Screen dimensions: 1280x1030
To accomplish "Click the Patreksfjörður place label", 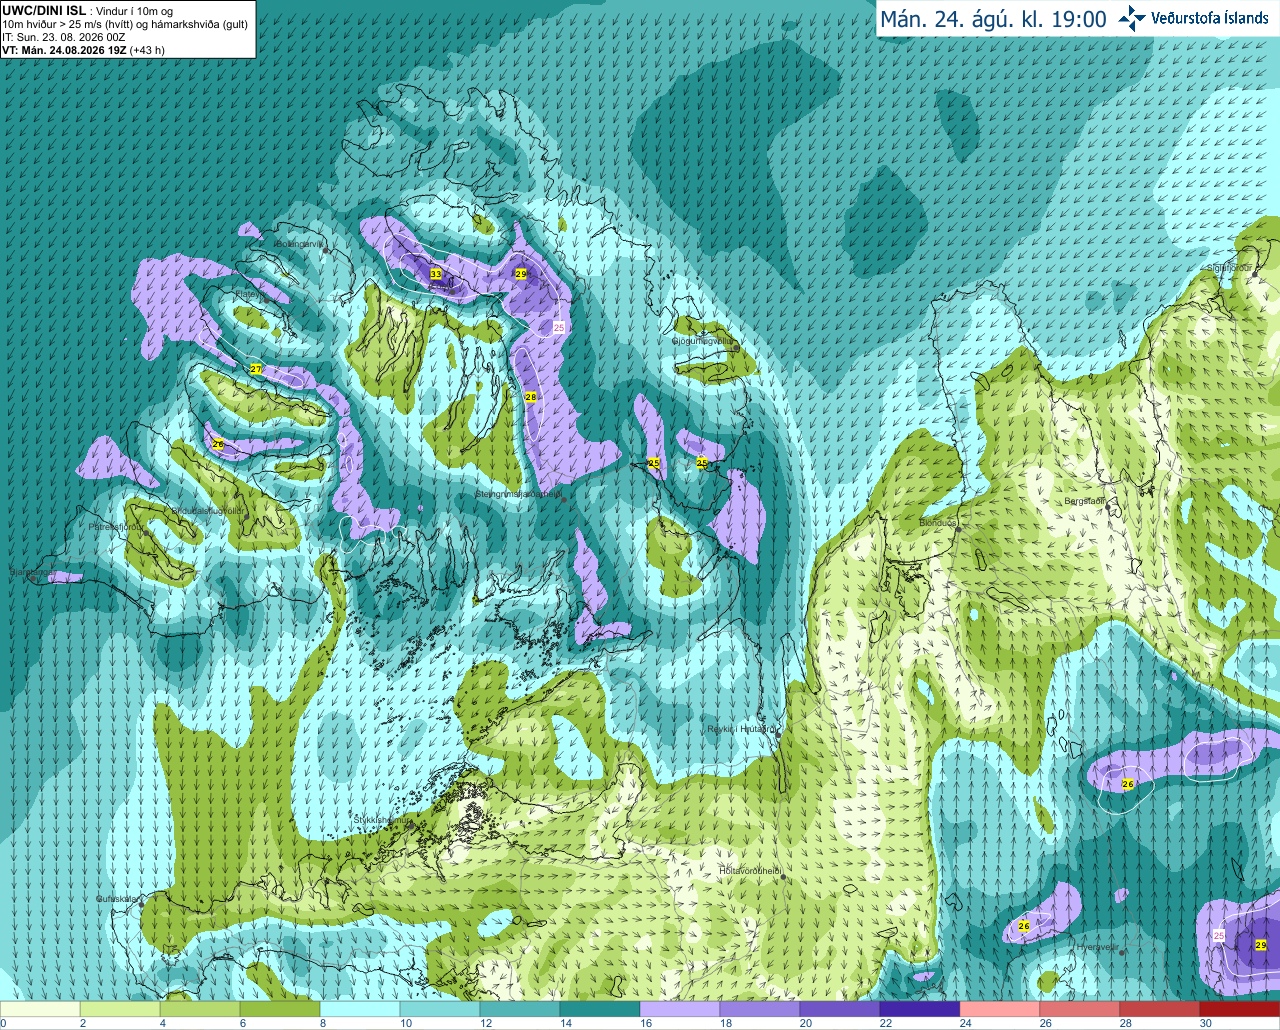I will 115,526.
